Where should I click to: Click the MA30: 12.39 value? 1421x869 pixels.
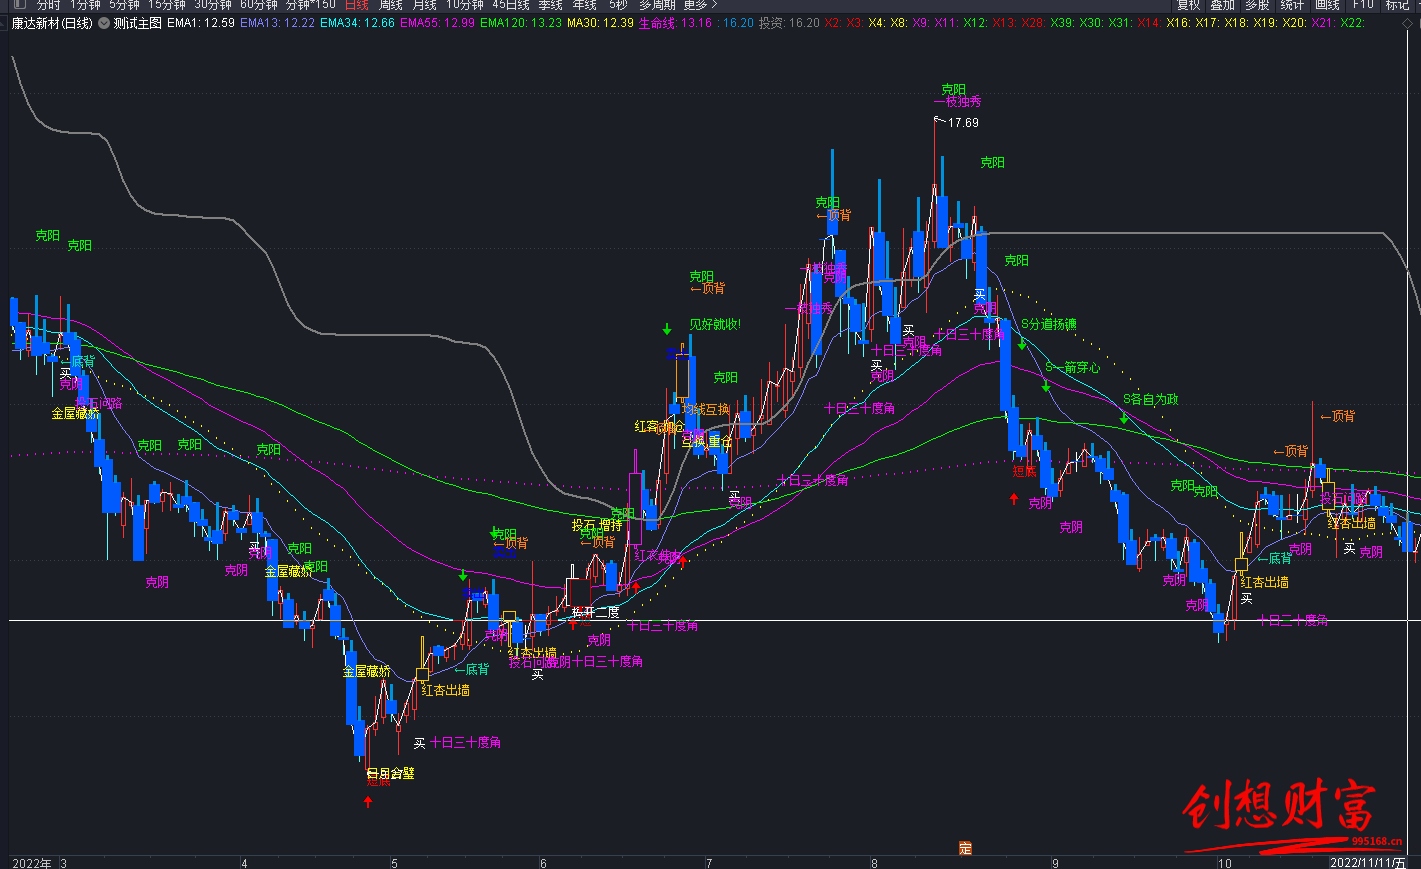point(600,23)
